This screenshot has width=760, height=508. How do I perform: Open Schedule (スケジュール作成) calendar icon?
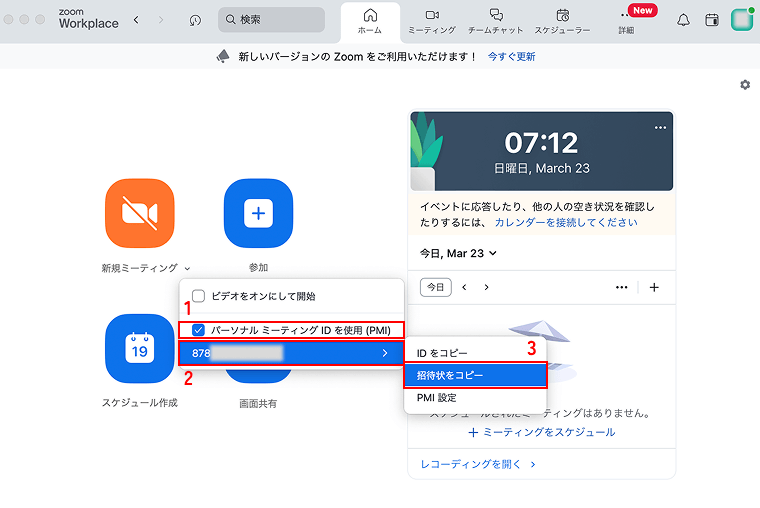pos(140,349)
